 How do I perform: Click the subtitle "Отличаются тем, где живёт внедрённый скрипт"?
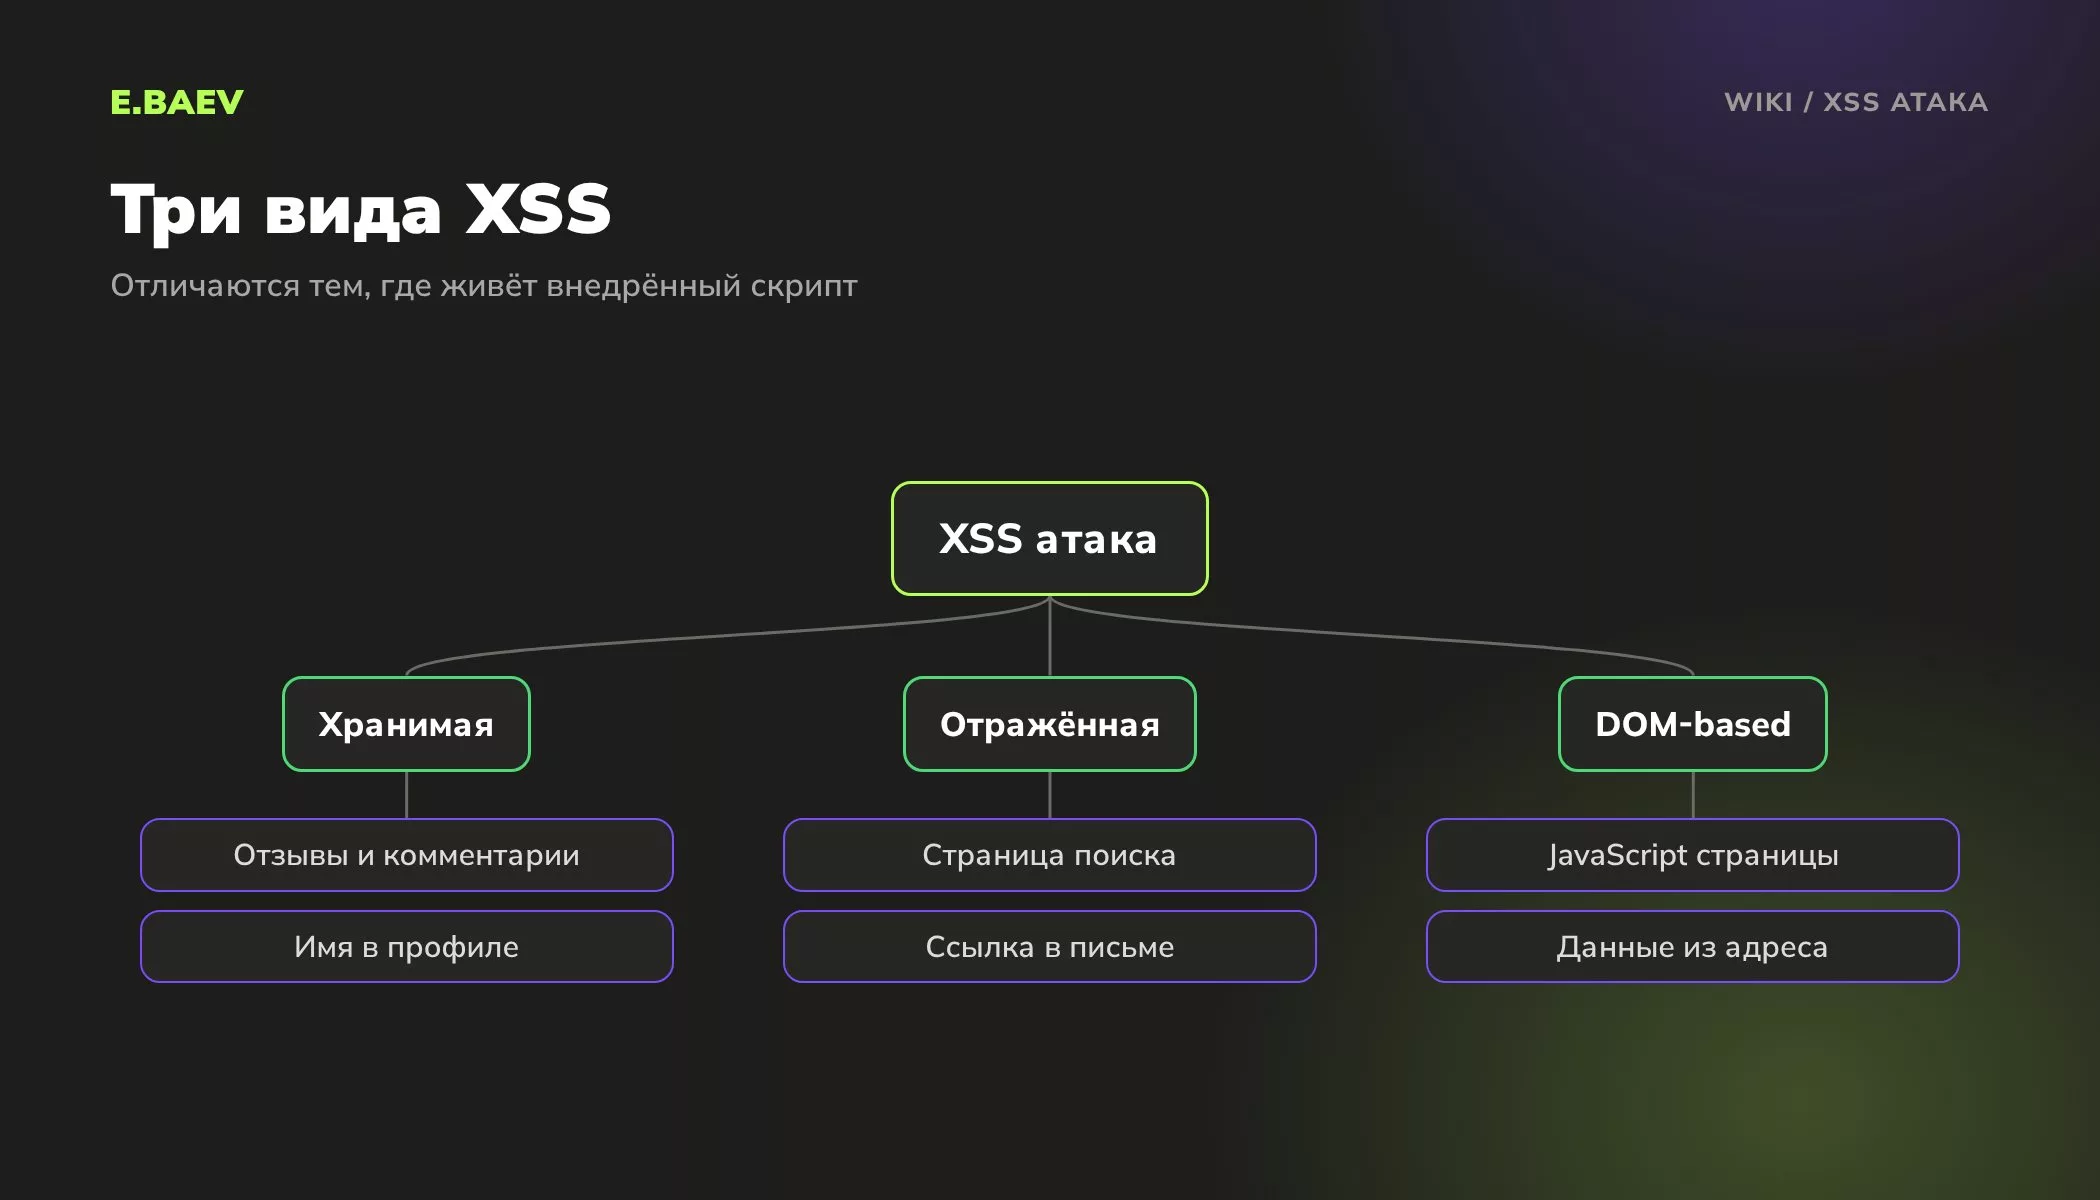[484, 286]
